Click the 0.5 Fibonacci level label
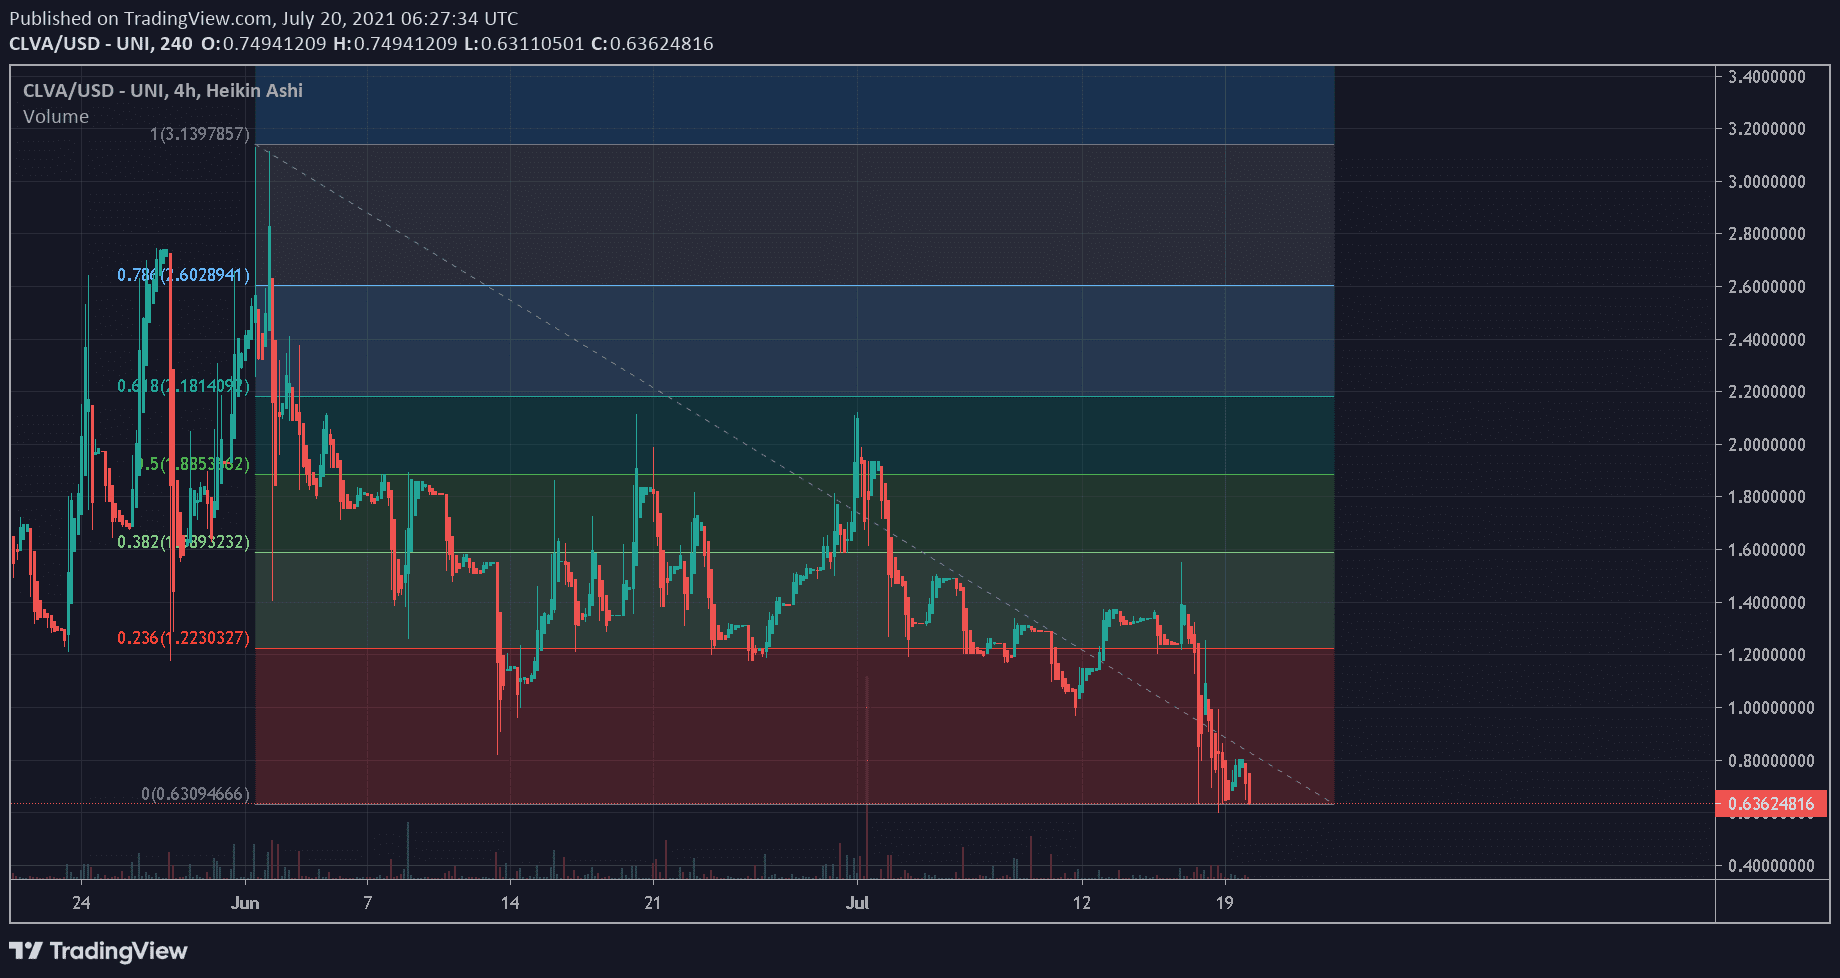 pos(192,464)
